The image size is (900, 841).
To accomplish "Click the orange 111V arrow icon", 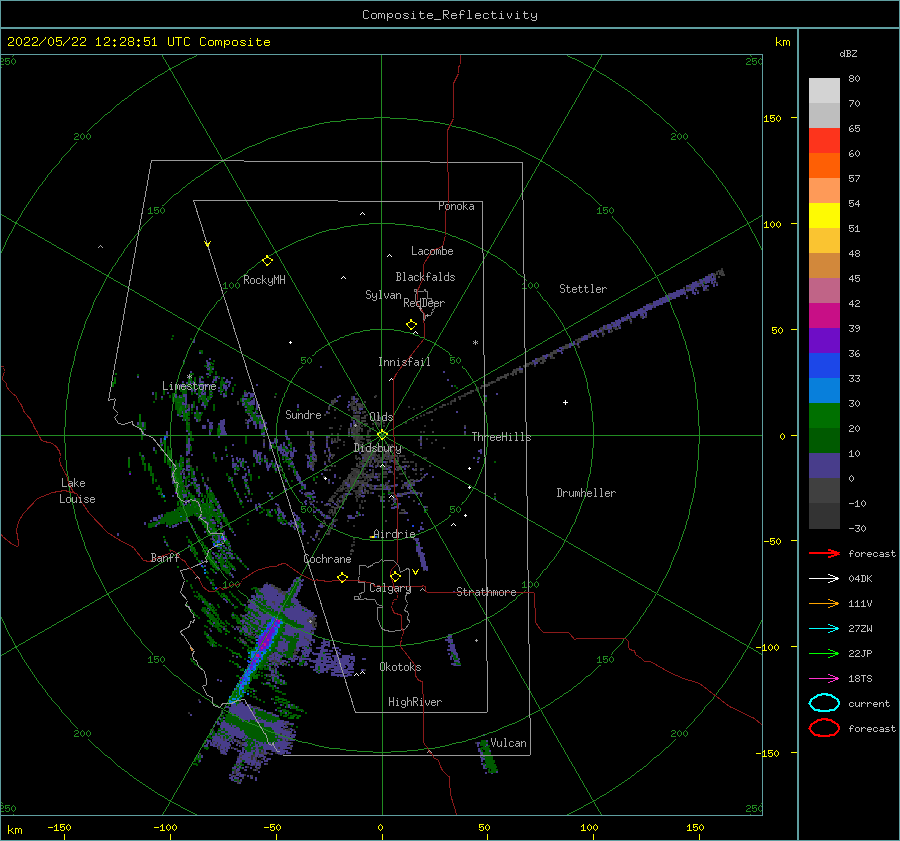I will click(x=824, y=603).
